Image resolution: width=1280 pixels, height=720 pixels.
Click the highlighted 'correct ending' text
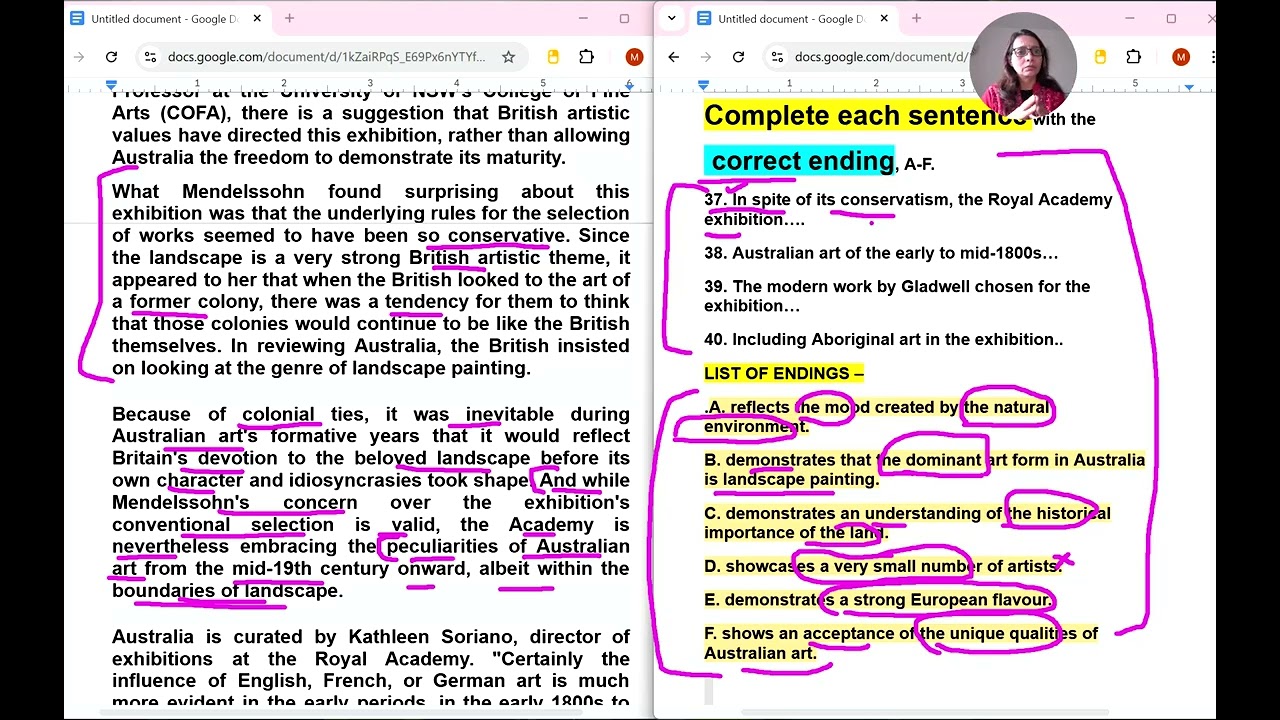(803, 160)
